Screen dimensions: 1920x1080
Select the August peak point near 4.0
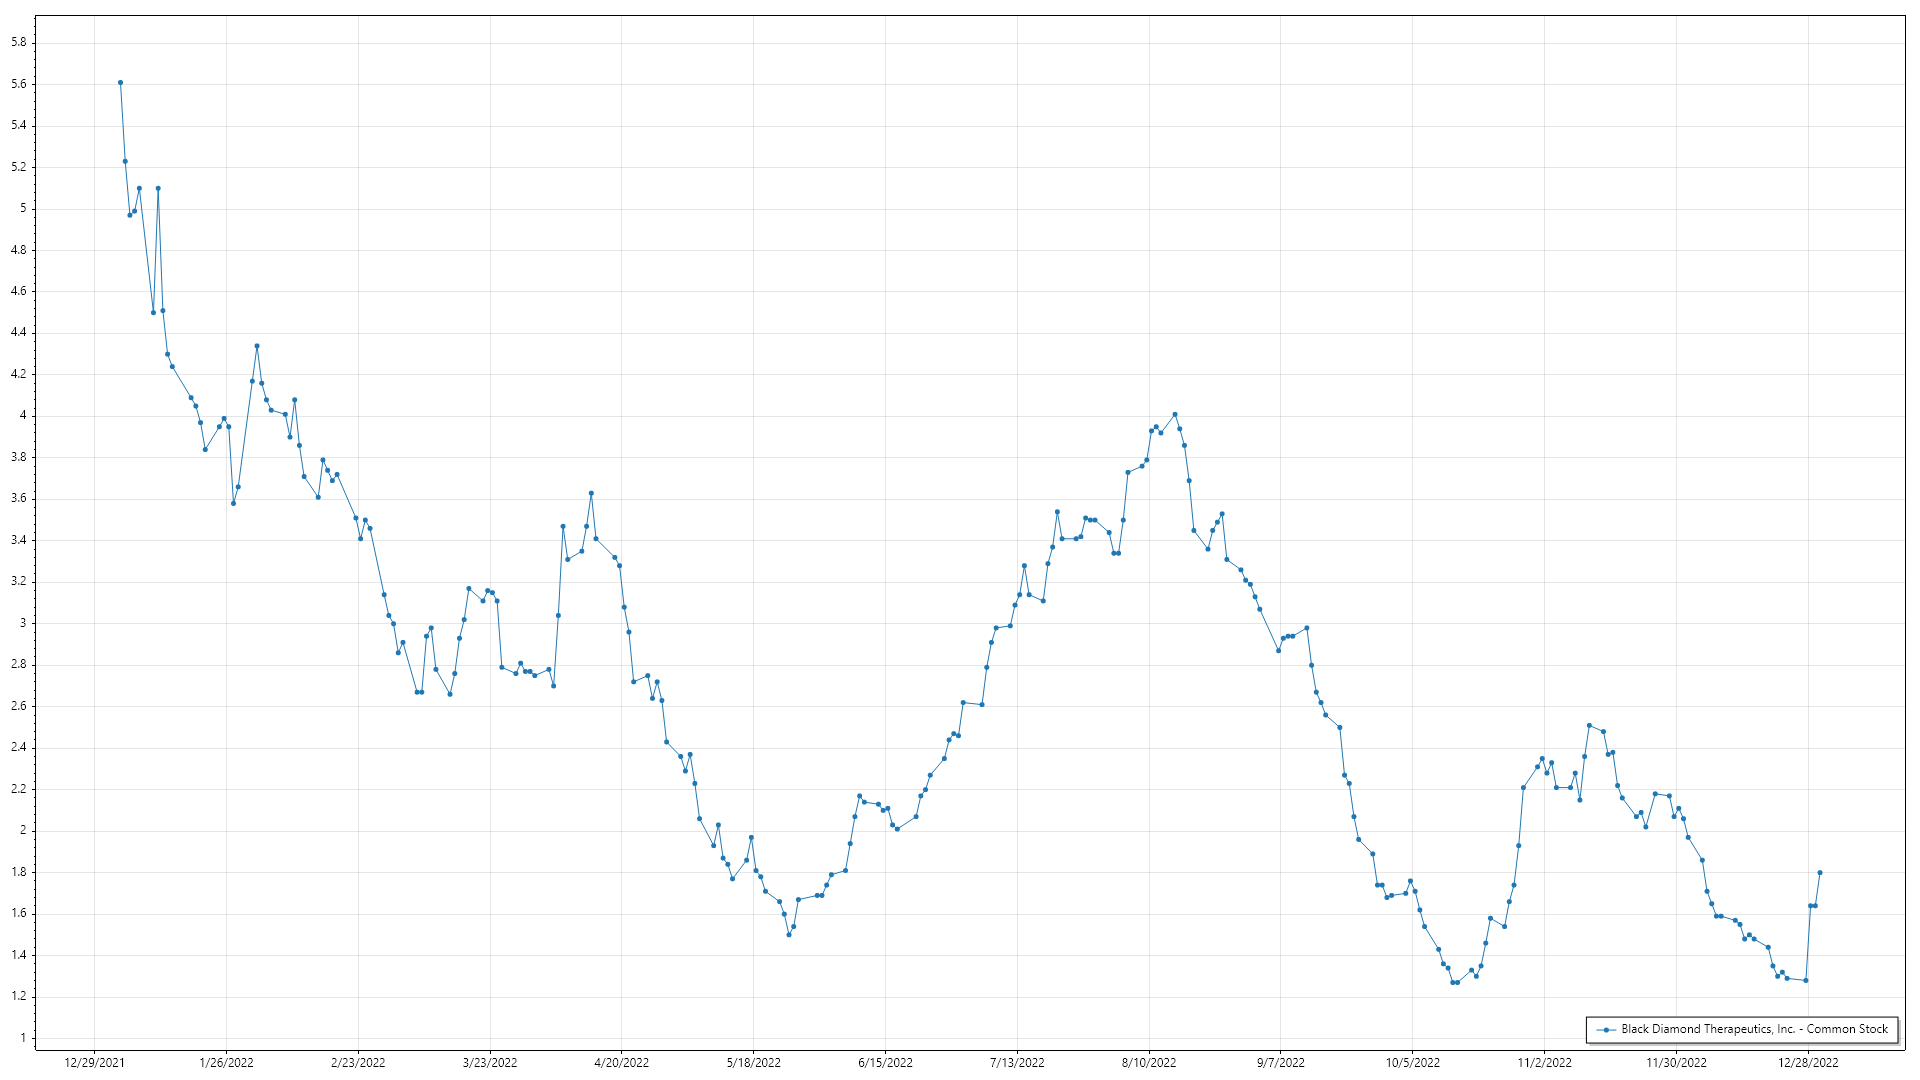pos(1175,414)
